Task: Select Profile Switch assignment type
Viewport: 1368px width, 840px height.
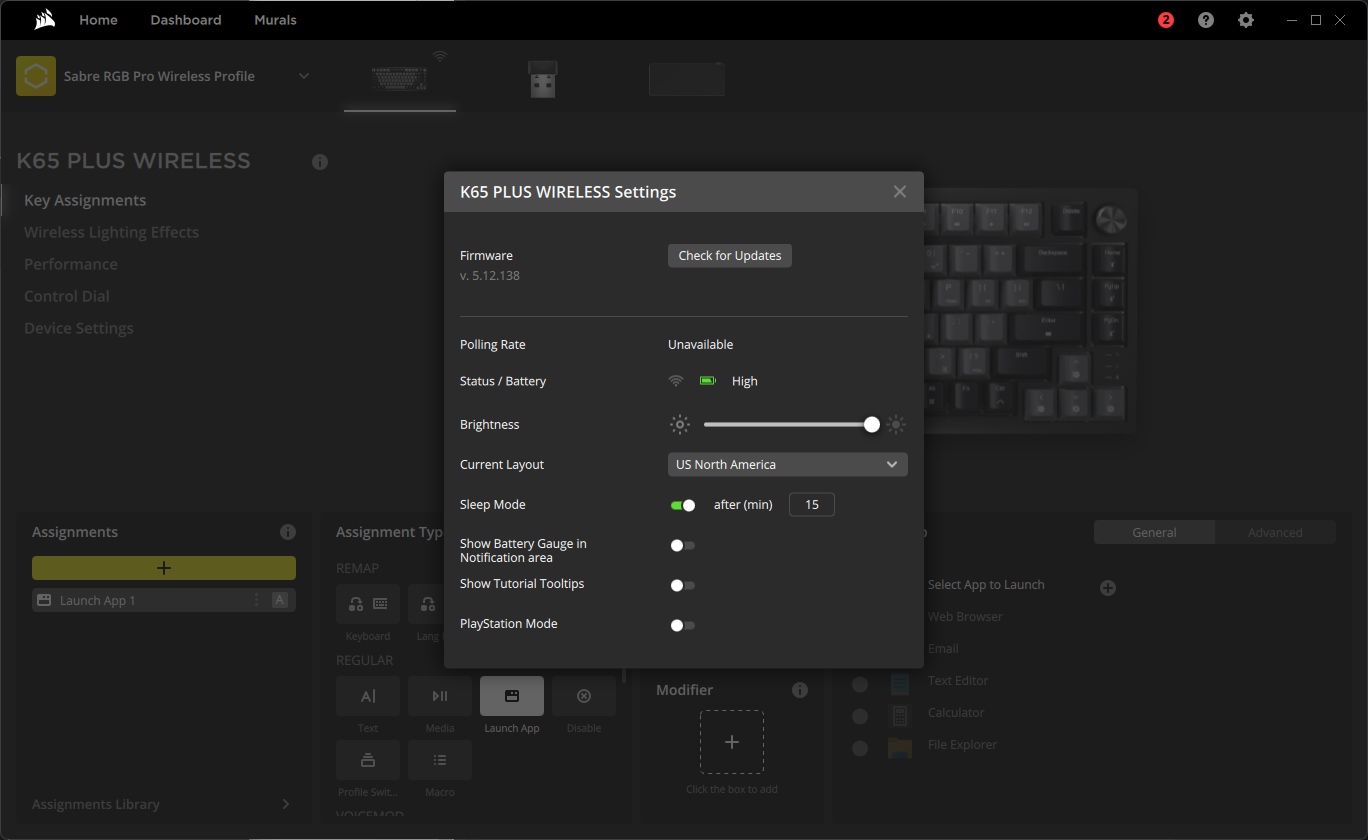Action: pyautogui.click(x=368, y=760)
